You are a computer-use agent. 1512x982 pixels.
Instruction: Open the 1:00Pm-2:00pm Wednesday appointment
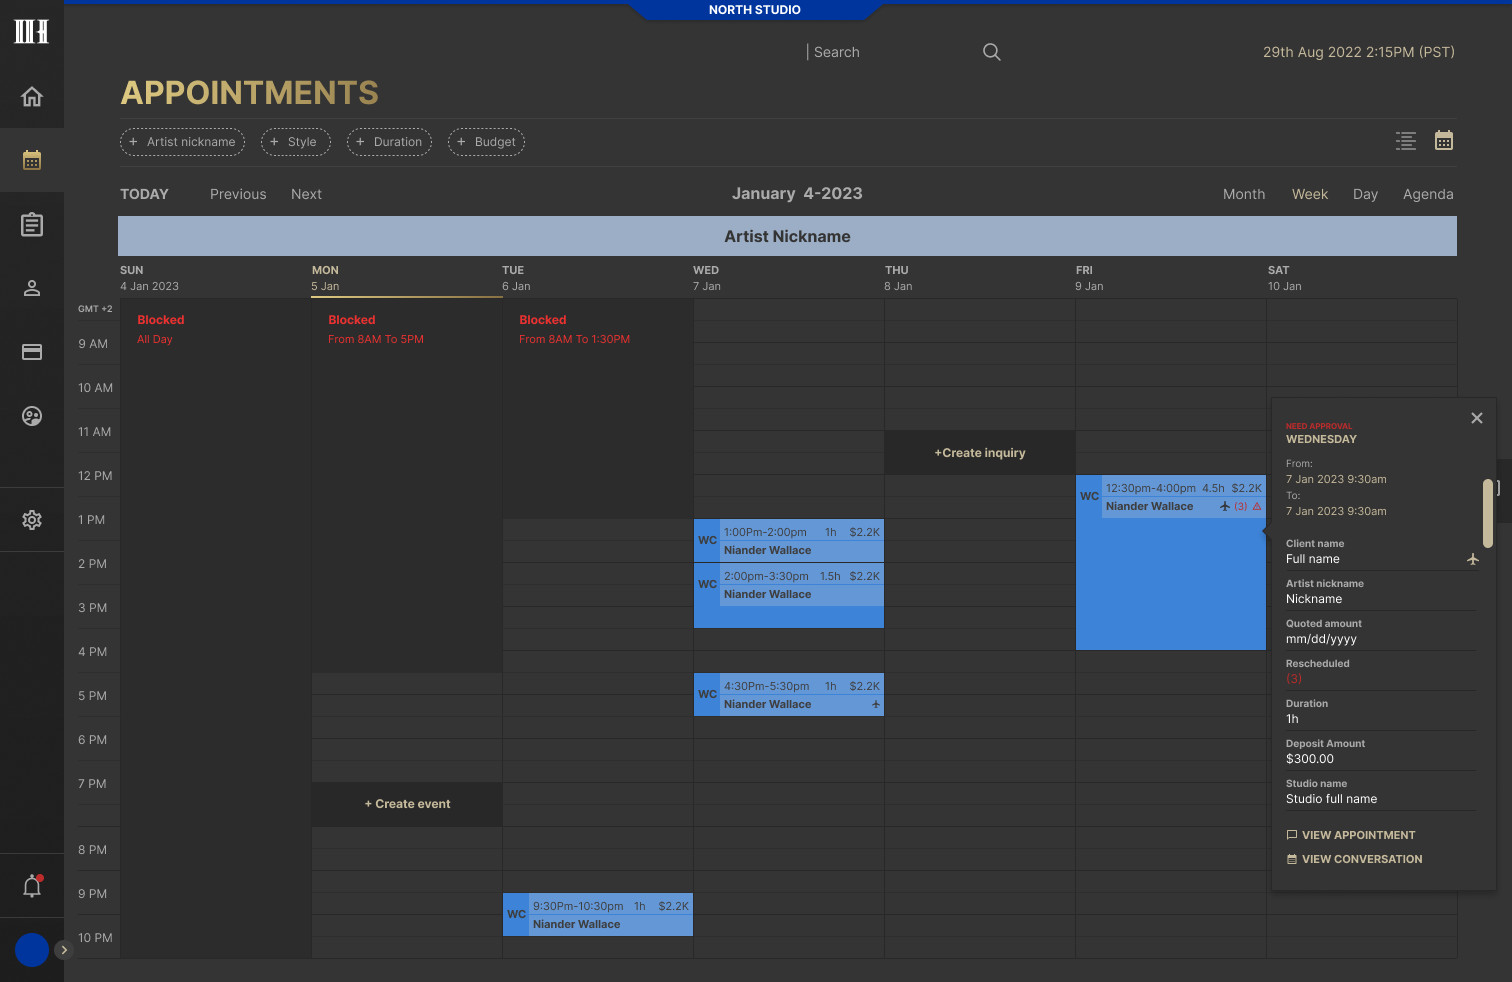coord(789,540)
